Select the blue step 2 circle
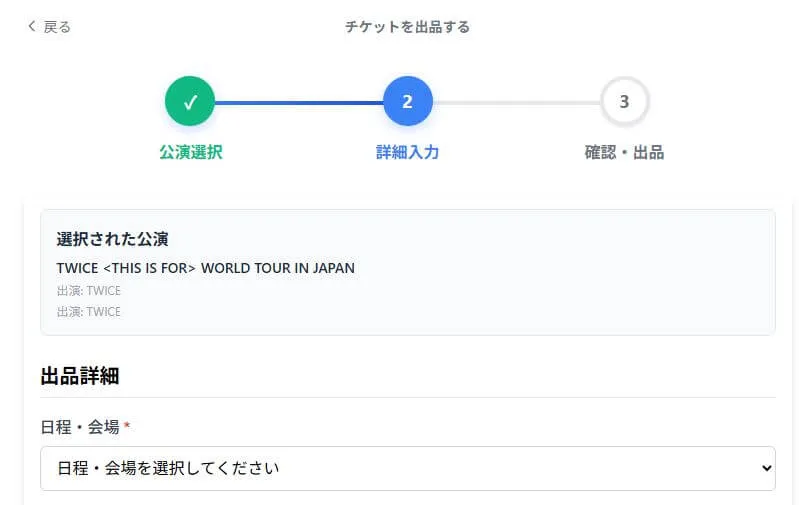This screenshot has width=799, height=505. 407,101
